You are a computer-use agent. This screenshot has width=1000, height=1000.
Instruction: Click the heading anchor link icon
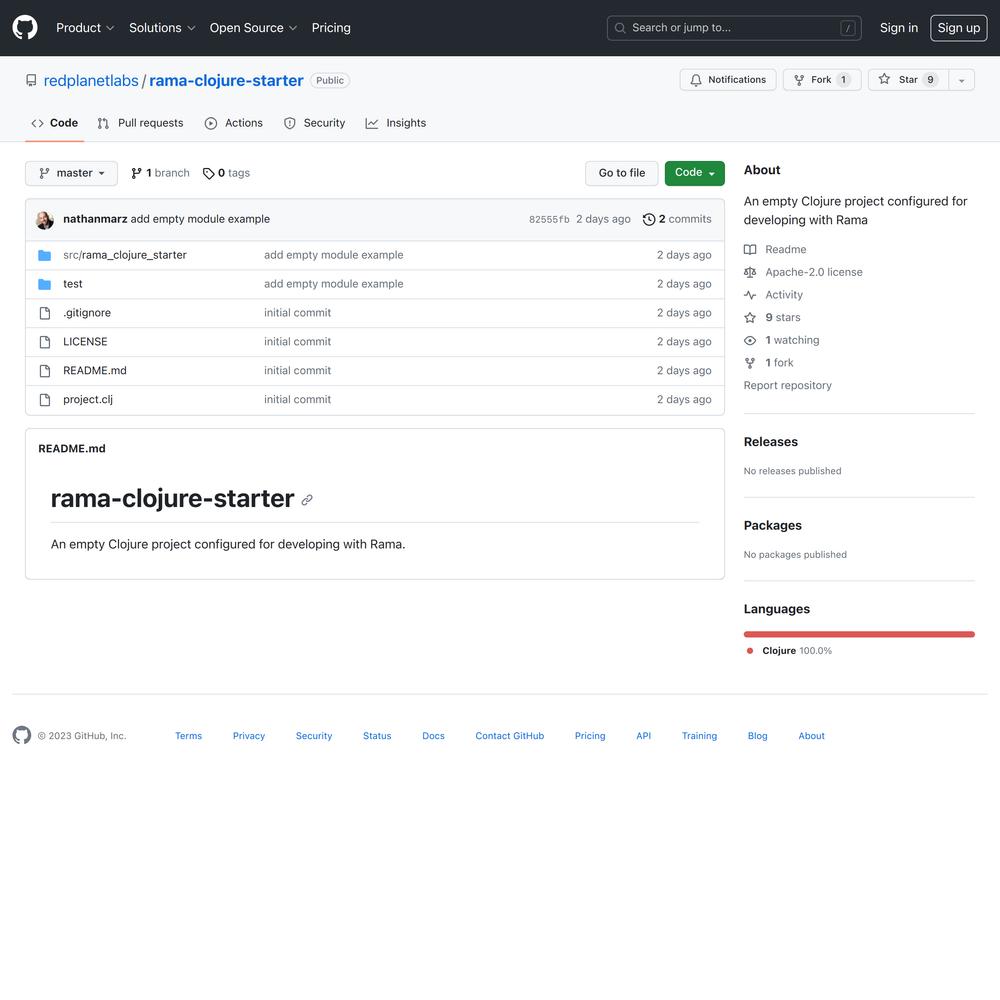[307, 500]
